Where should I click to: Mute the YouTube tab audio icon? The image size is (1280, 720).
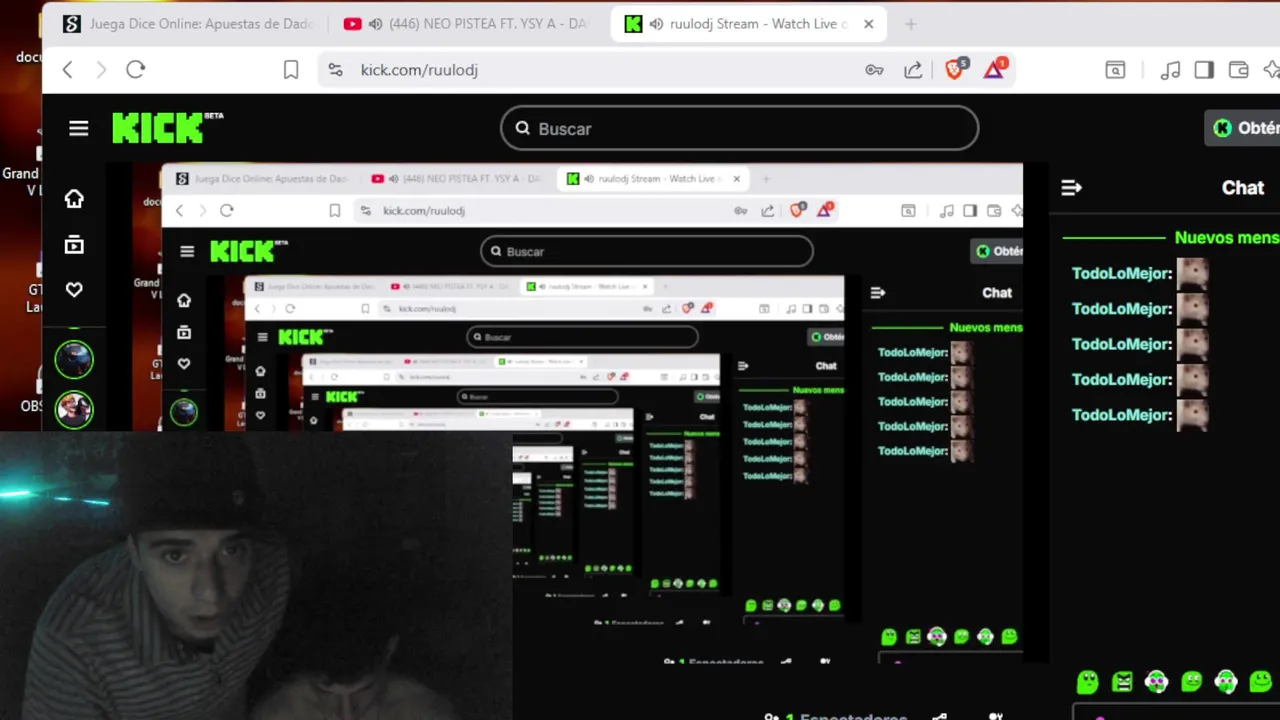(375, 24)
